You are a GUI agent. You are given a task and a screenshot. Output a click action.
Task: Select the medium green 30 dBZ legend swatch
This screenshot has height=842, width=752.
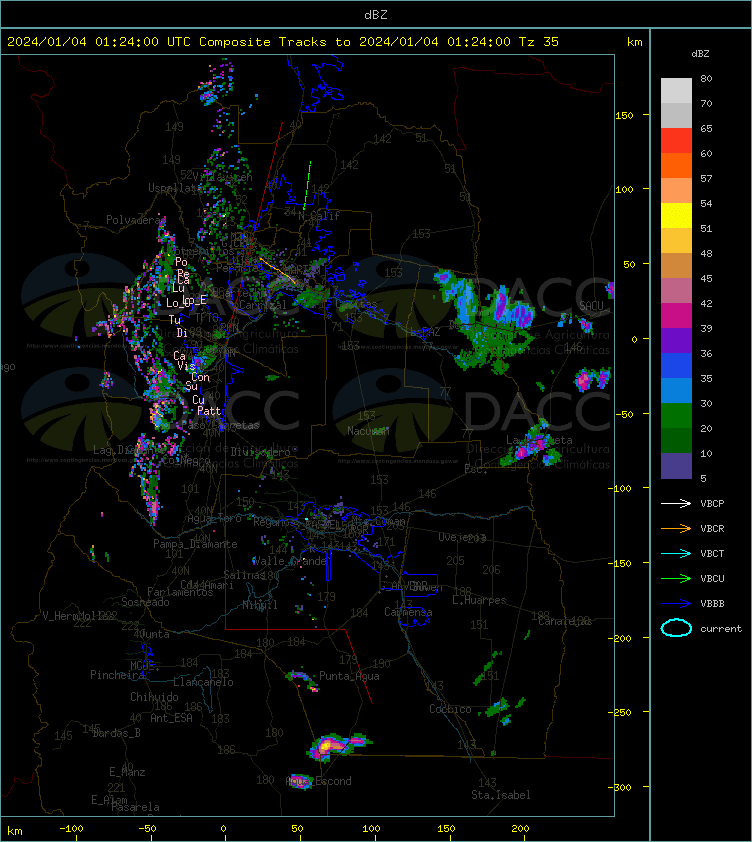pos(676,416)
